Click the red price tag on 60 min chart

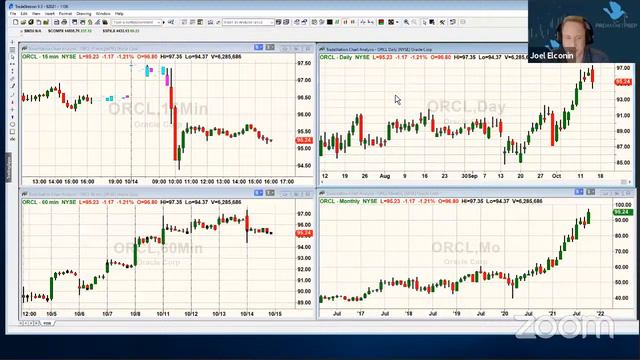coord(304,233)
